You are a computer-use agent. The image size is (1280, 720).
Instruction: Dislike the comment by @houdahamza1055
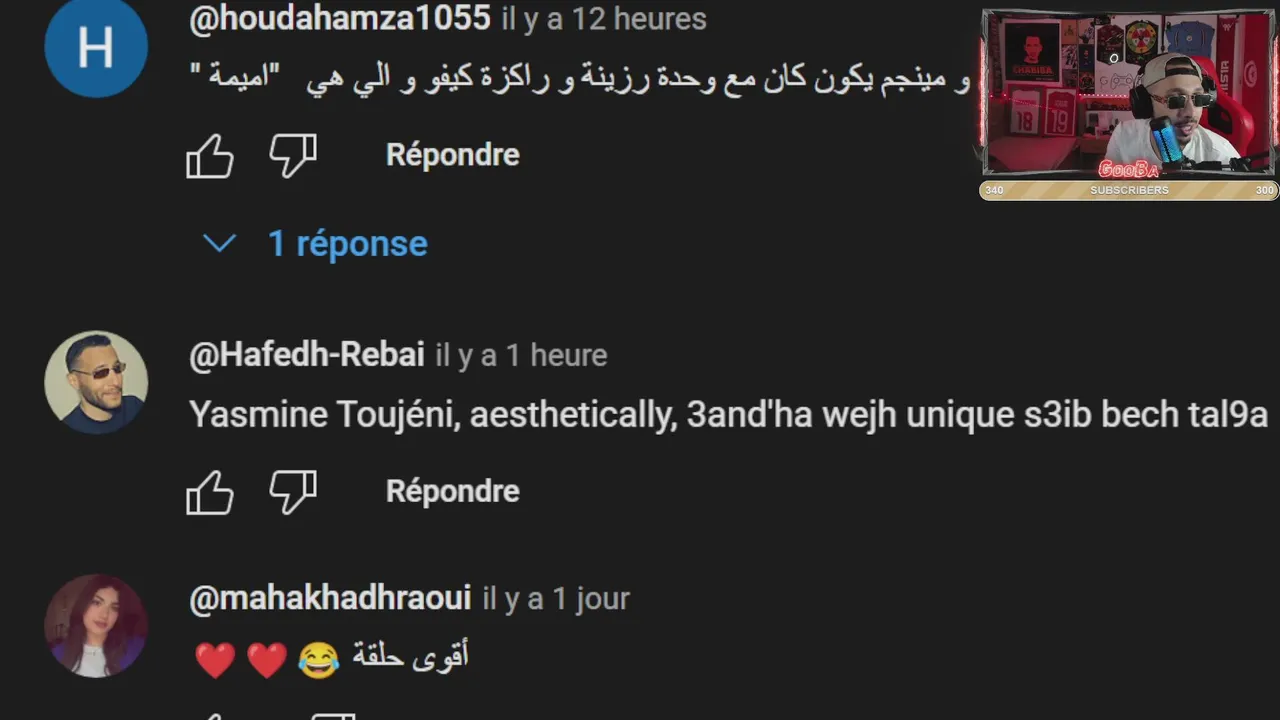pos(293,156)
